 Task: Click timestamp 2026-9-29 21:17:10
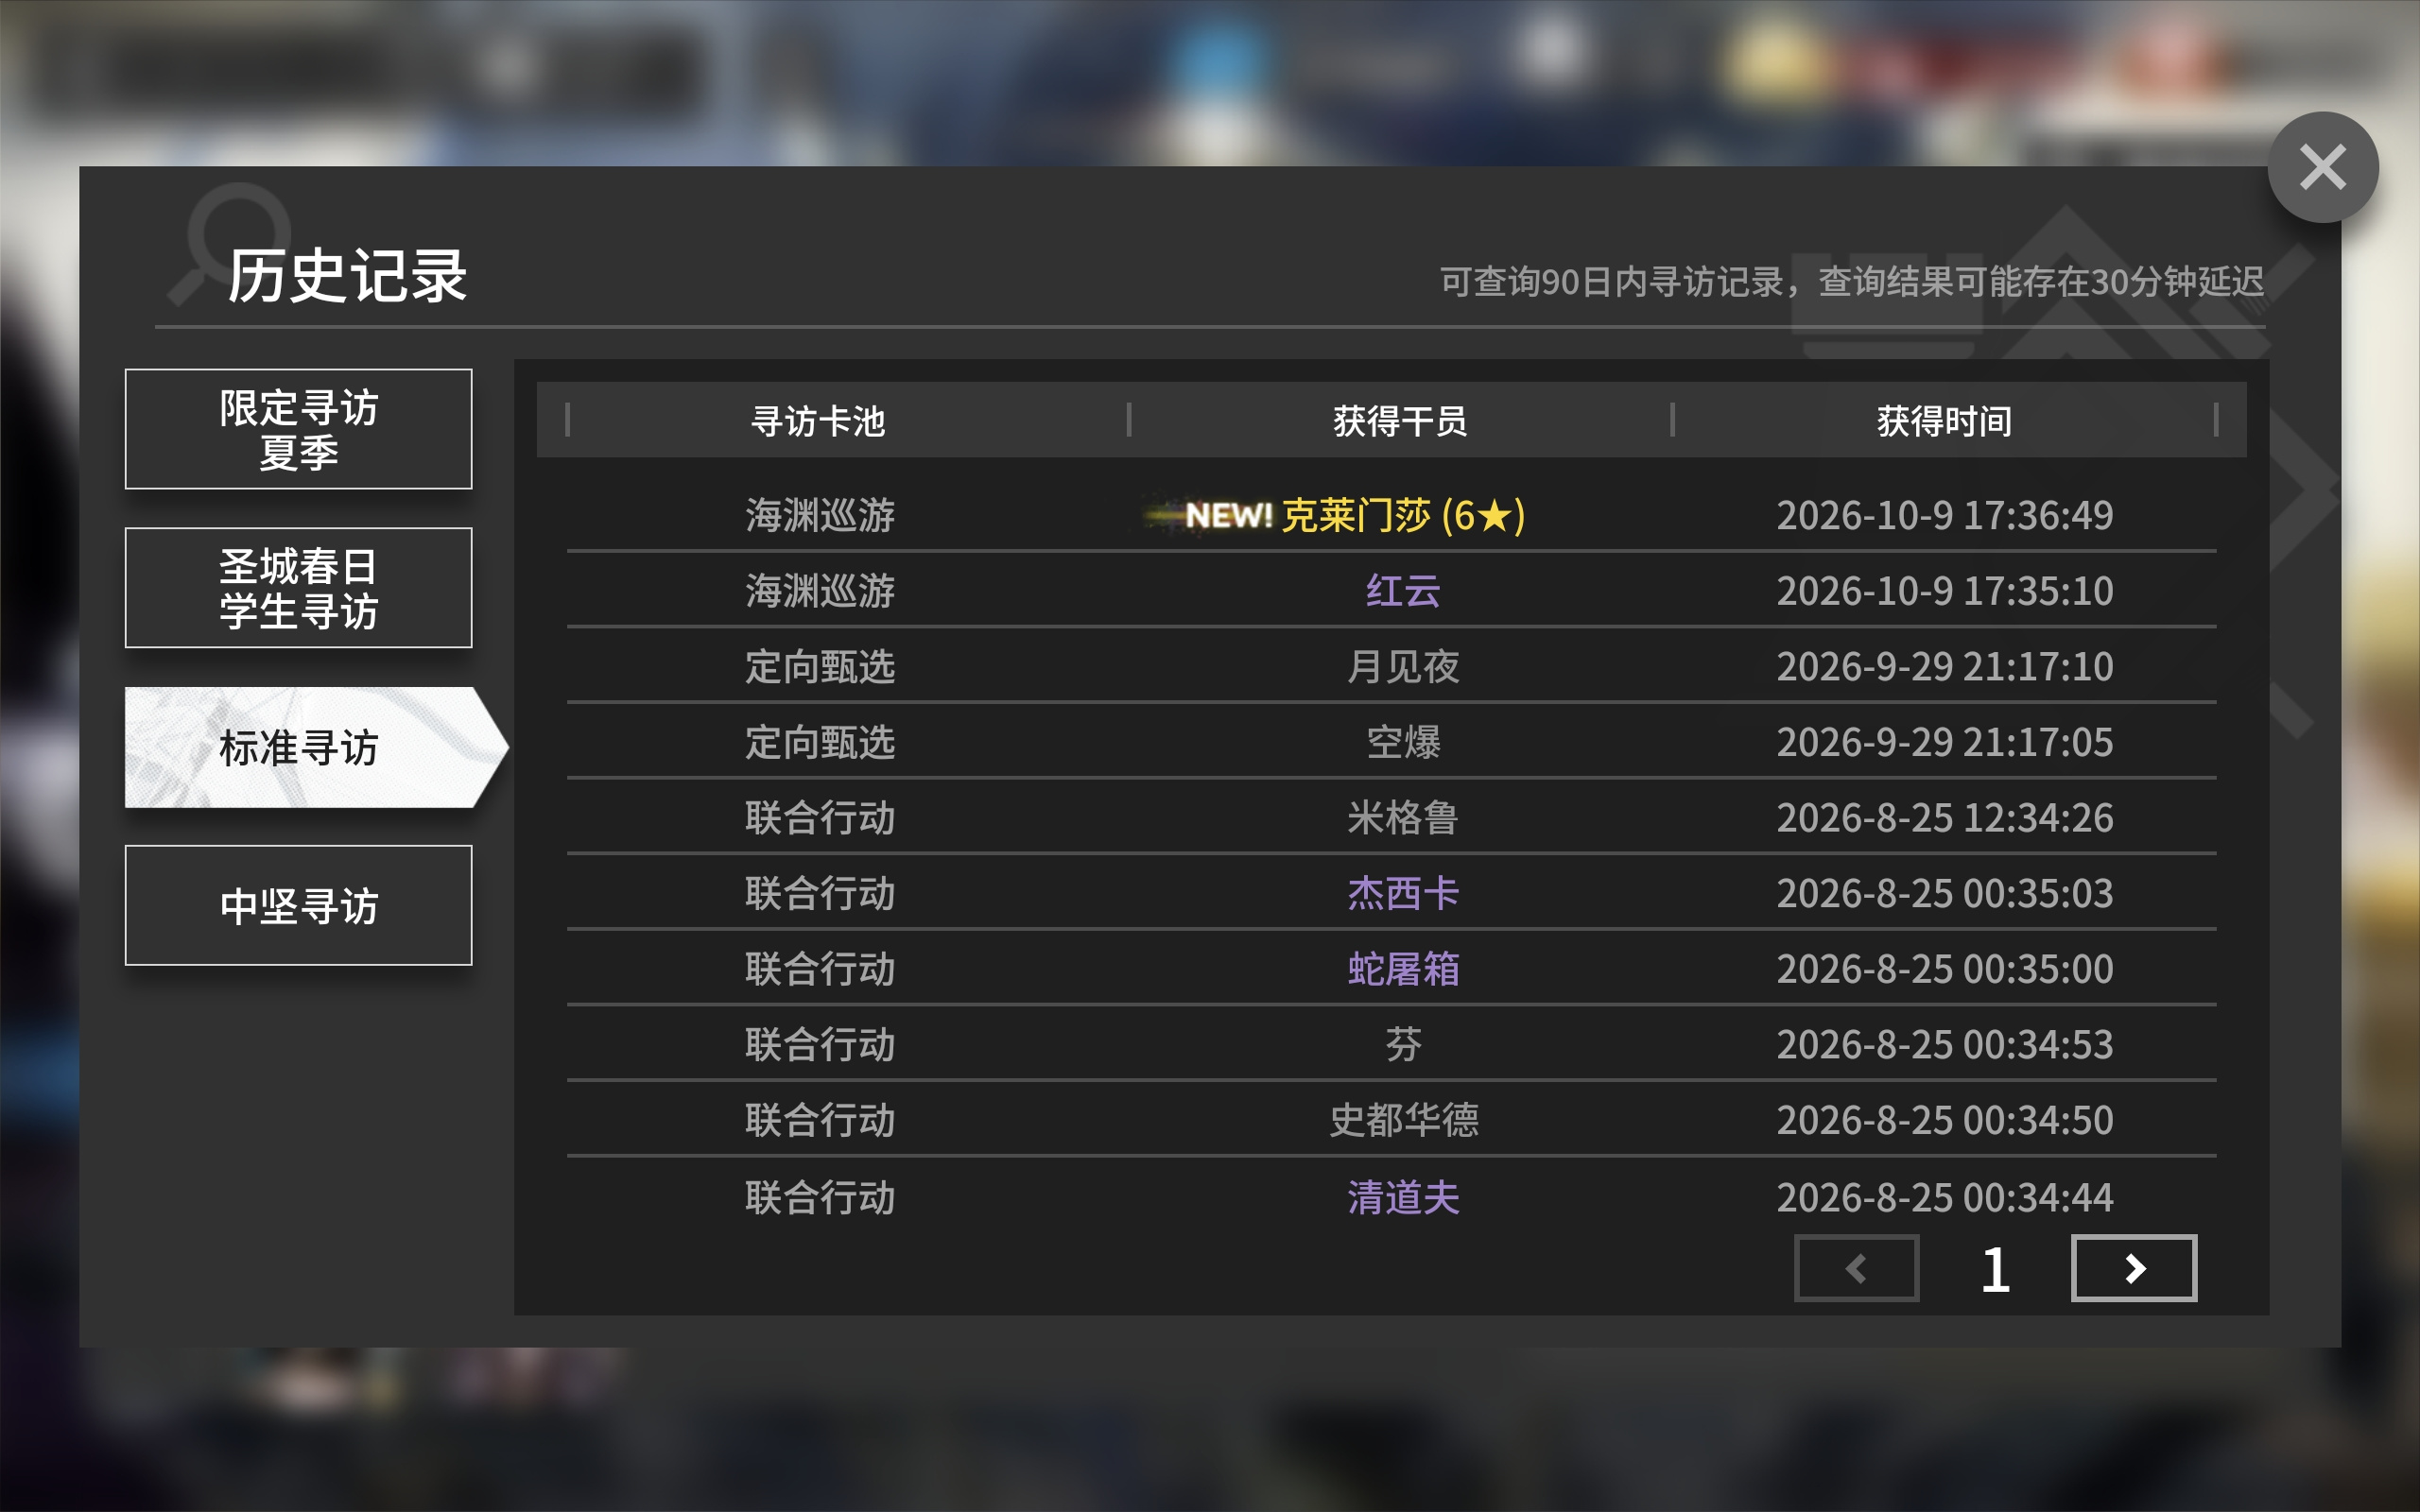[1944, 667]
